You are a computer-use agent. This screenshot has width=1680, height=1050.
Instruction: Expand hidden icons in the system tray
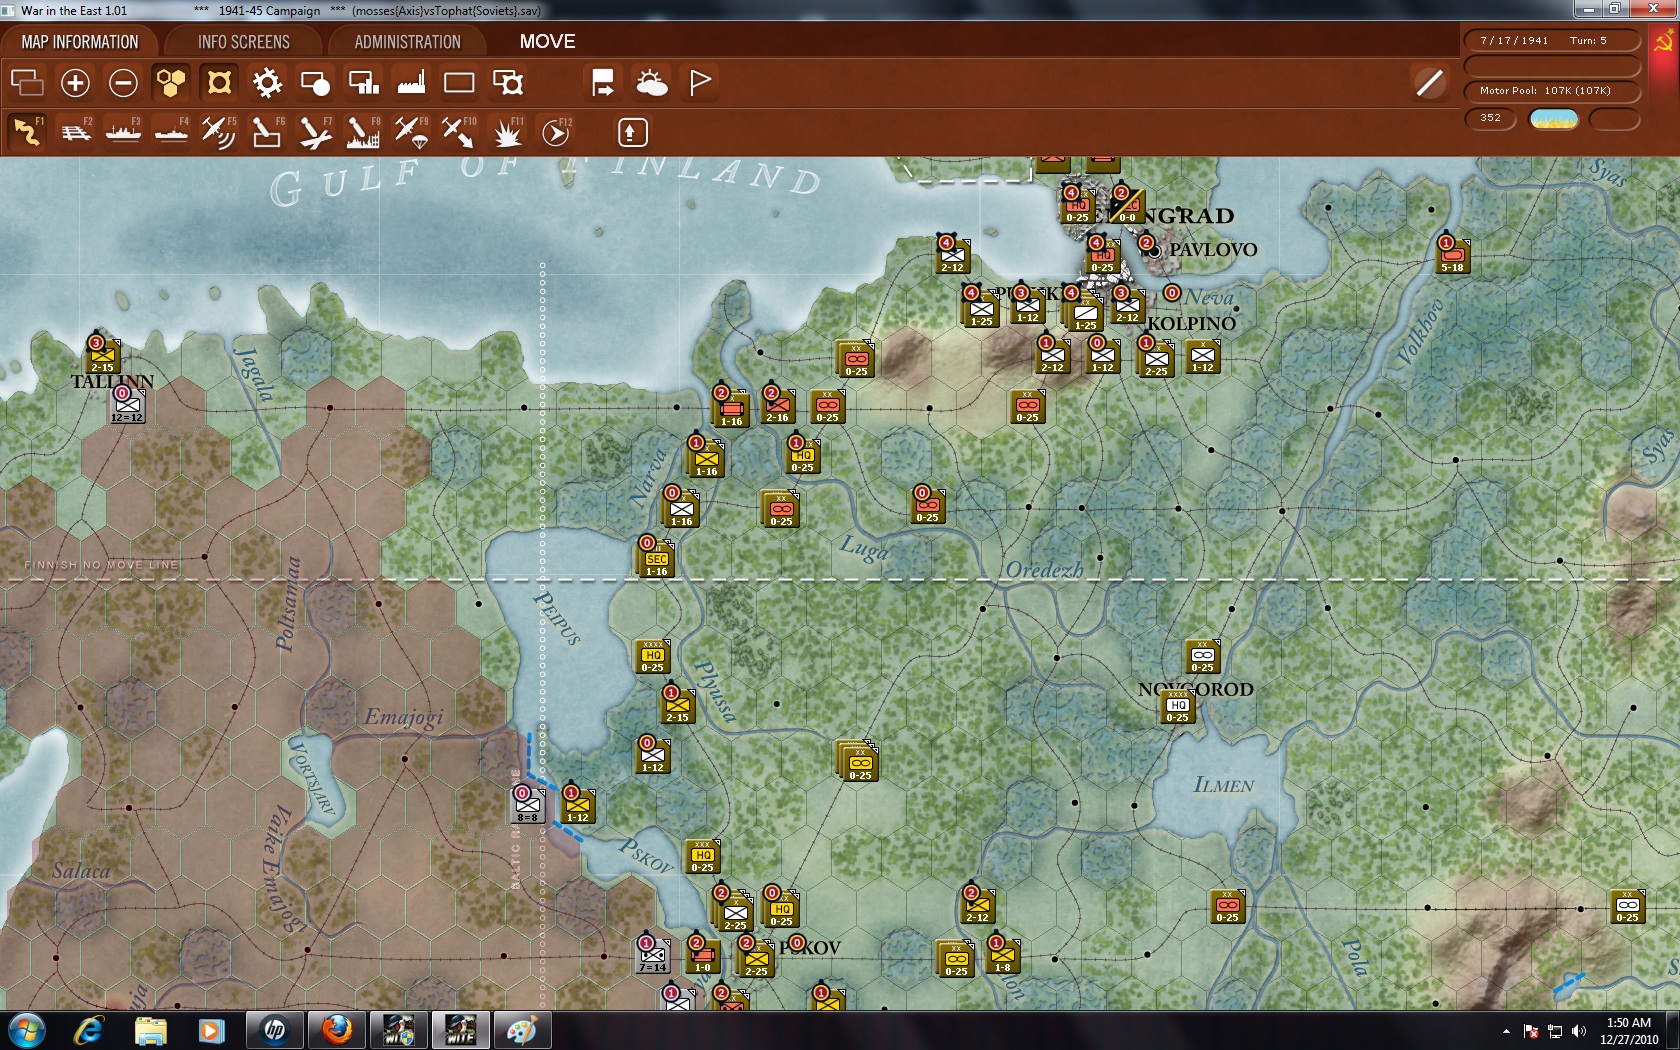point(1506,1029)
